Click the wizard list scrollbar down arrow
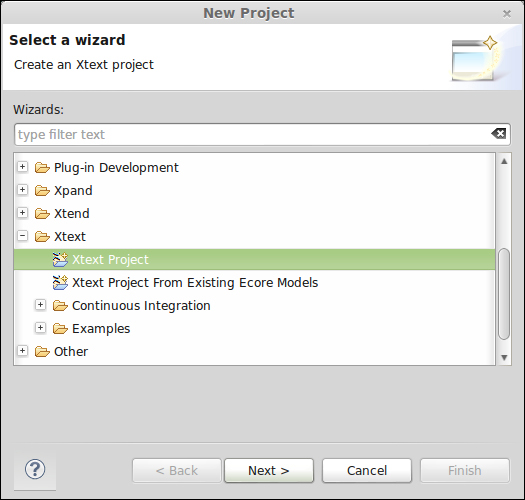The width and height of the screenshot is (525, 500). [x=504, y=357]
